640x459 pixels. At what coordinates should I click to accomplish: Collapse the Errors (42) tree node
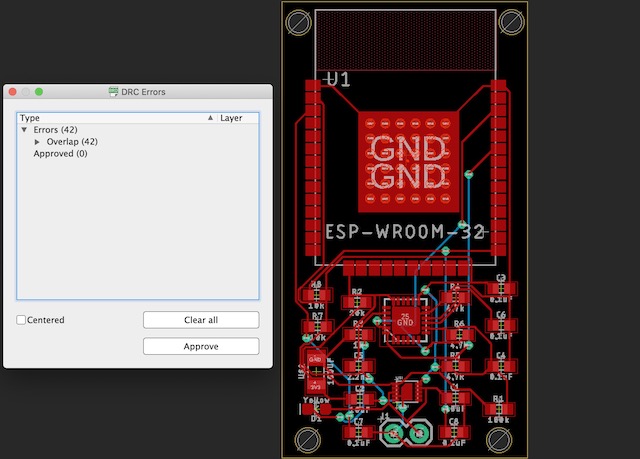[24, 130]
